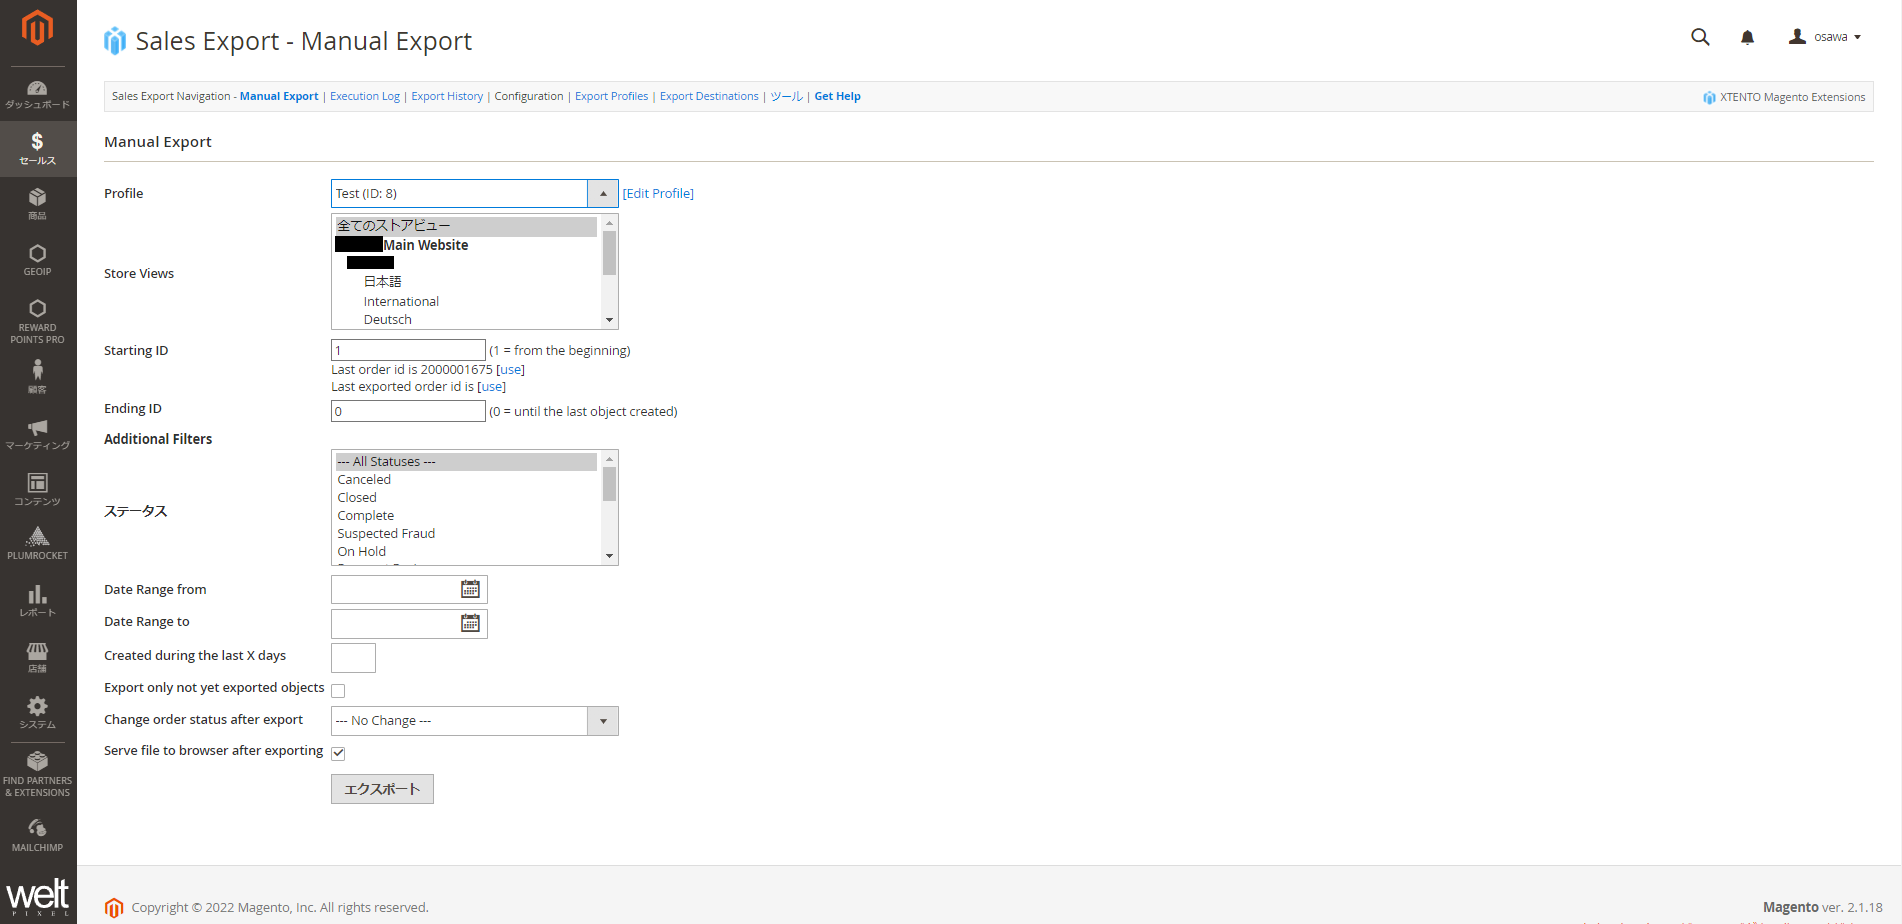Click the エクスポート button
Screen dimensions: 1902x924
382,789
